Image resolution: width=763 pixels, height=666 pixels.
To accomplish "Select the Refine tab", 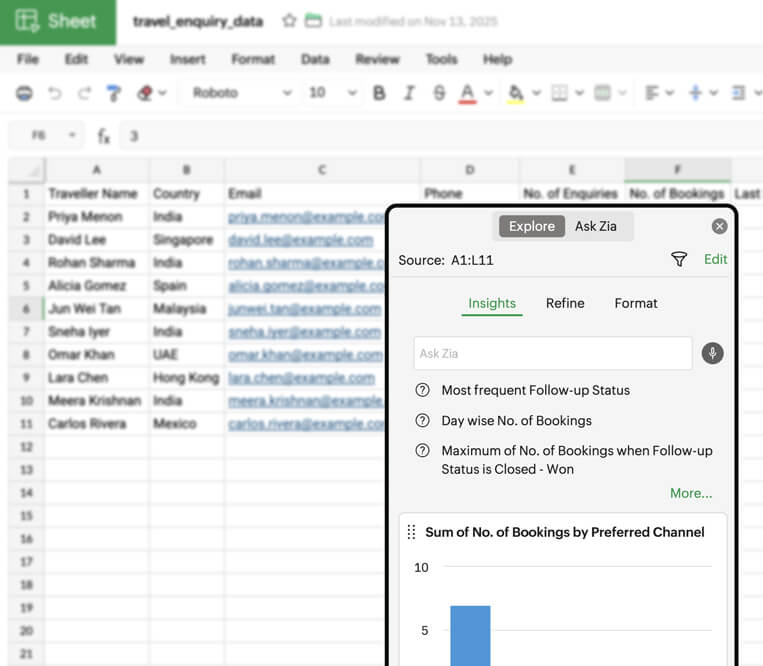I will [565, 303].
